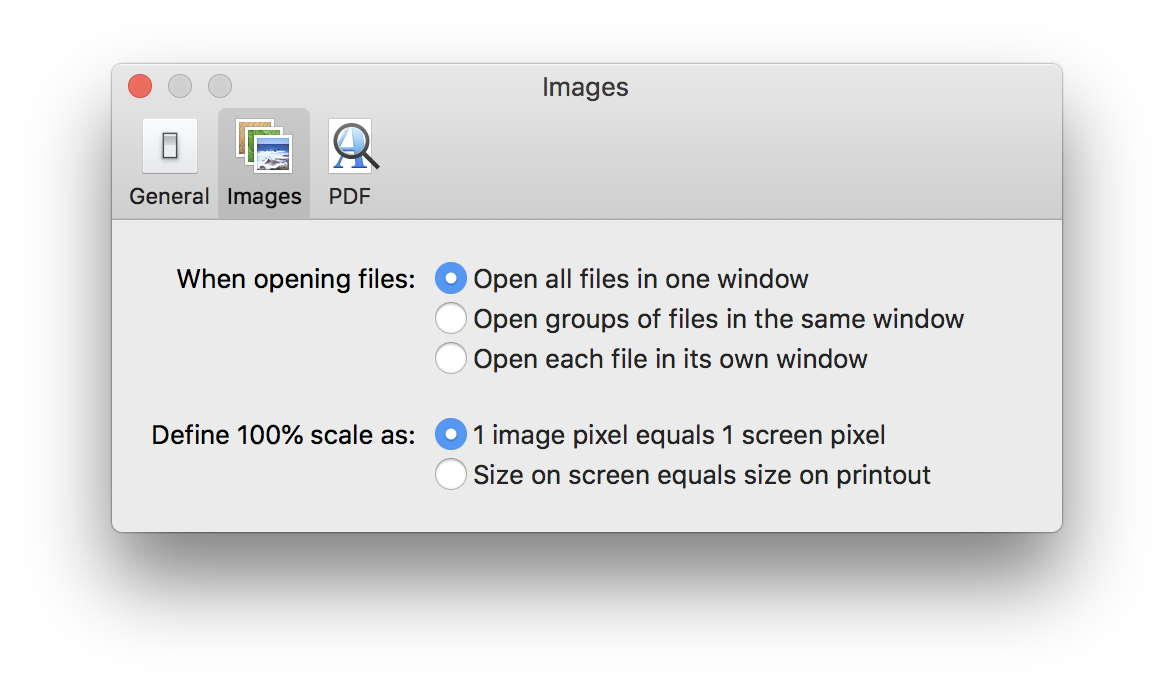Click the 'When opening files:' label
1174x692 pixels.
pos(295,279)
